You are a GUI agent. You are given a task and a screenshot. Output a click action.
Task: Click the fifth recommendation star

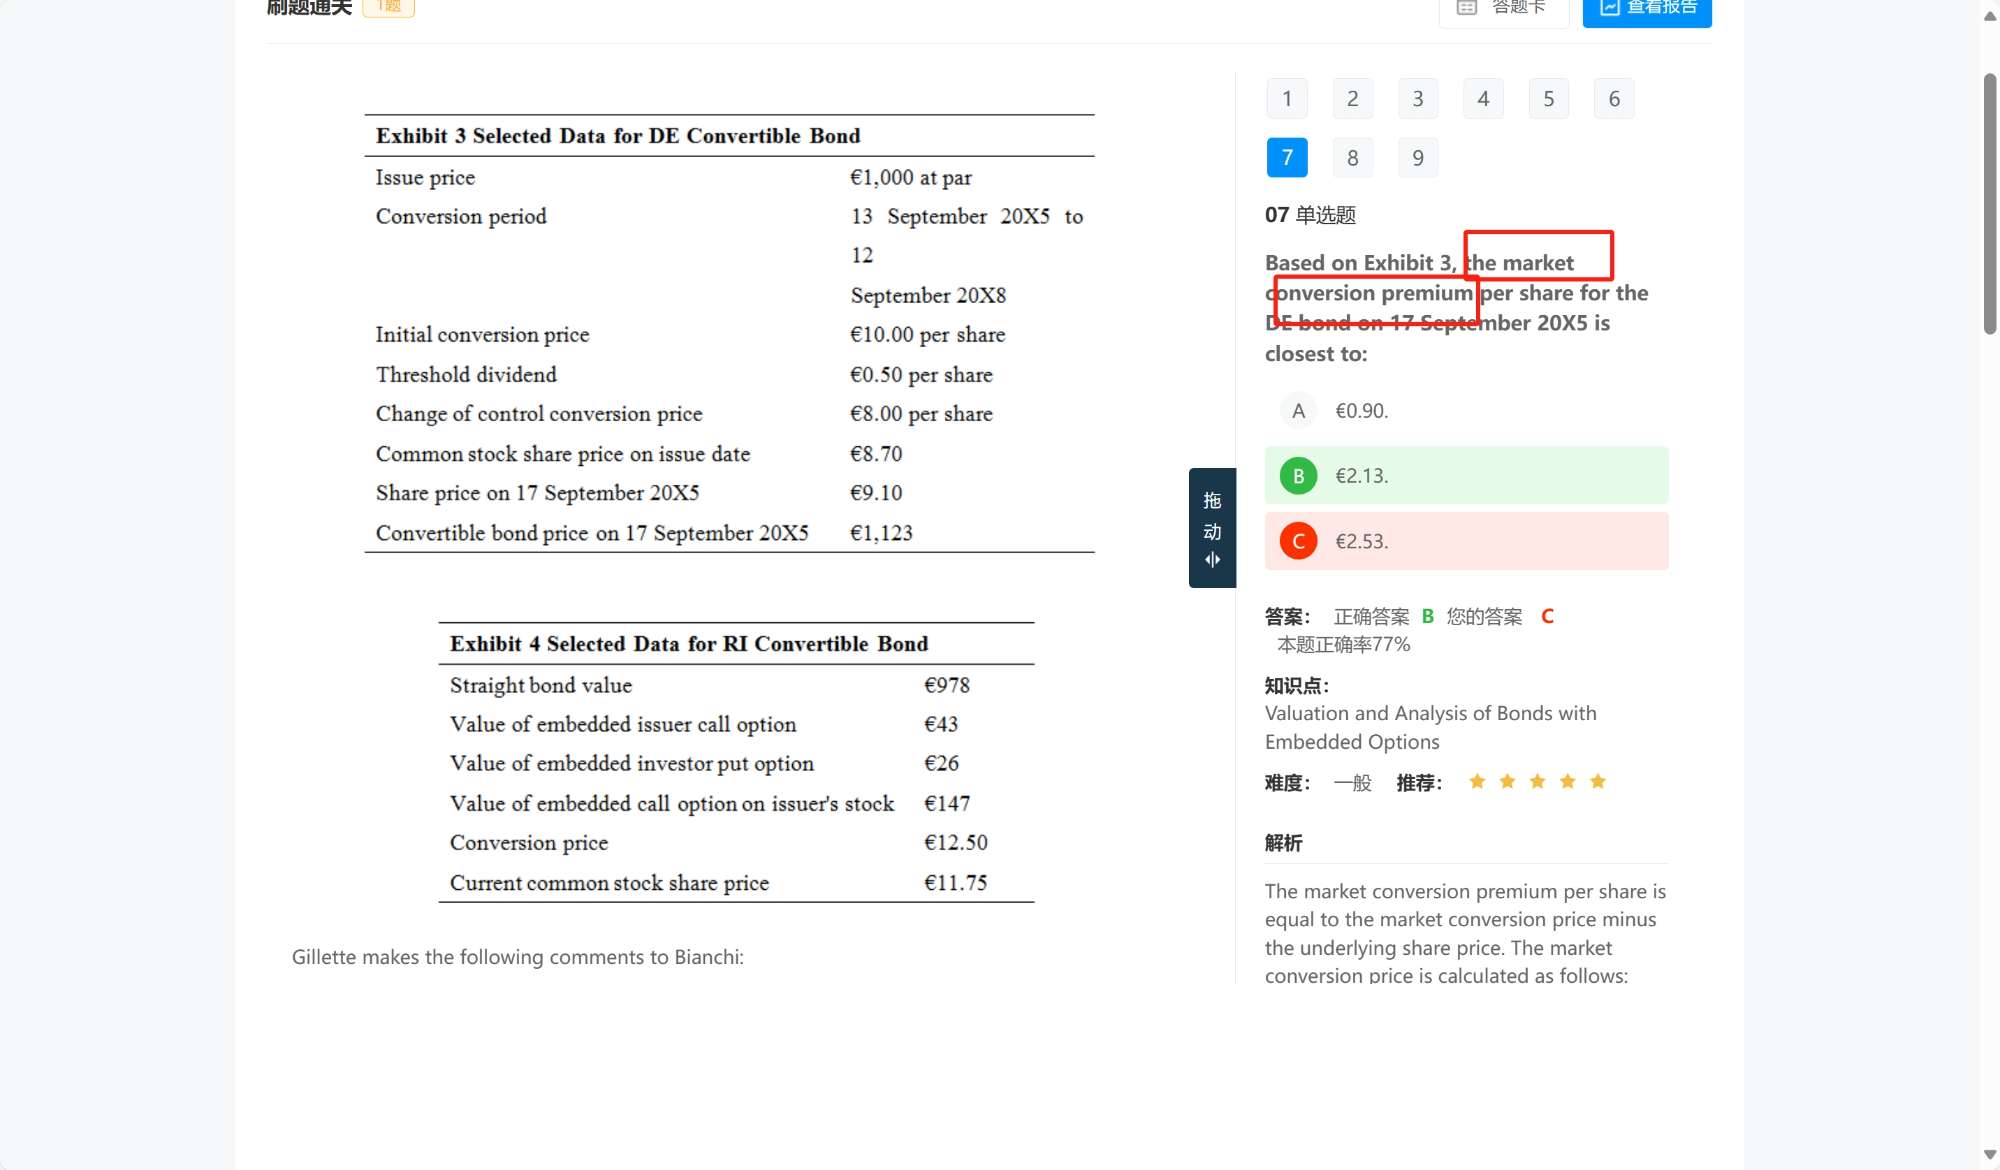tap(1598, 782)
